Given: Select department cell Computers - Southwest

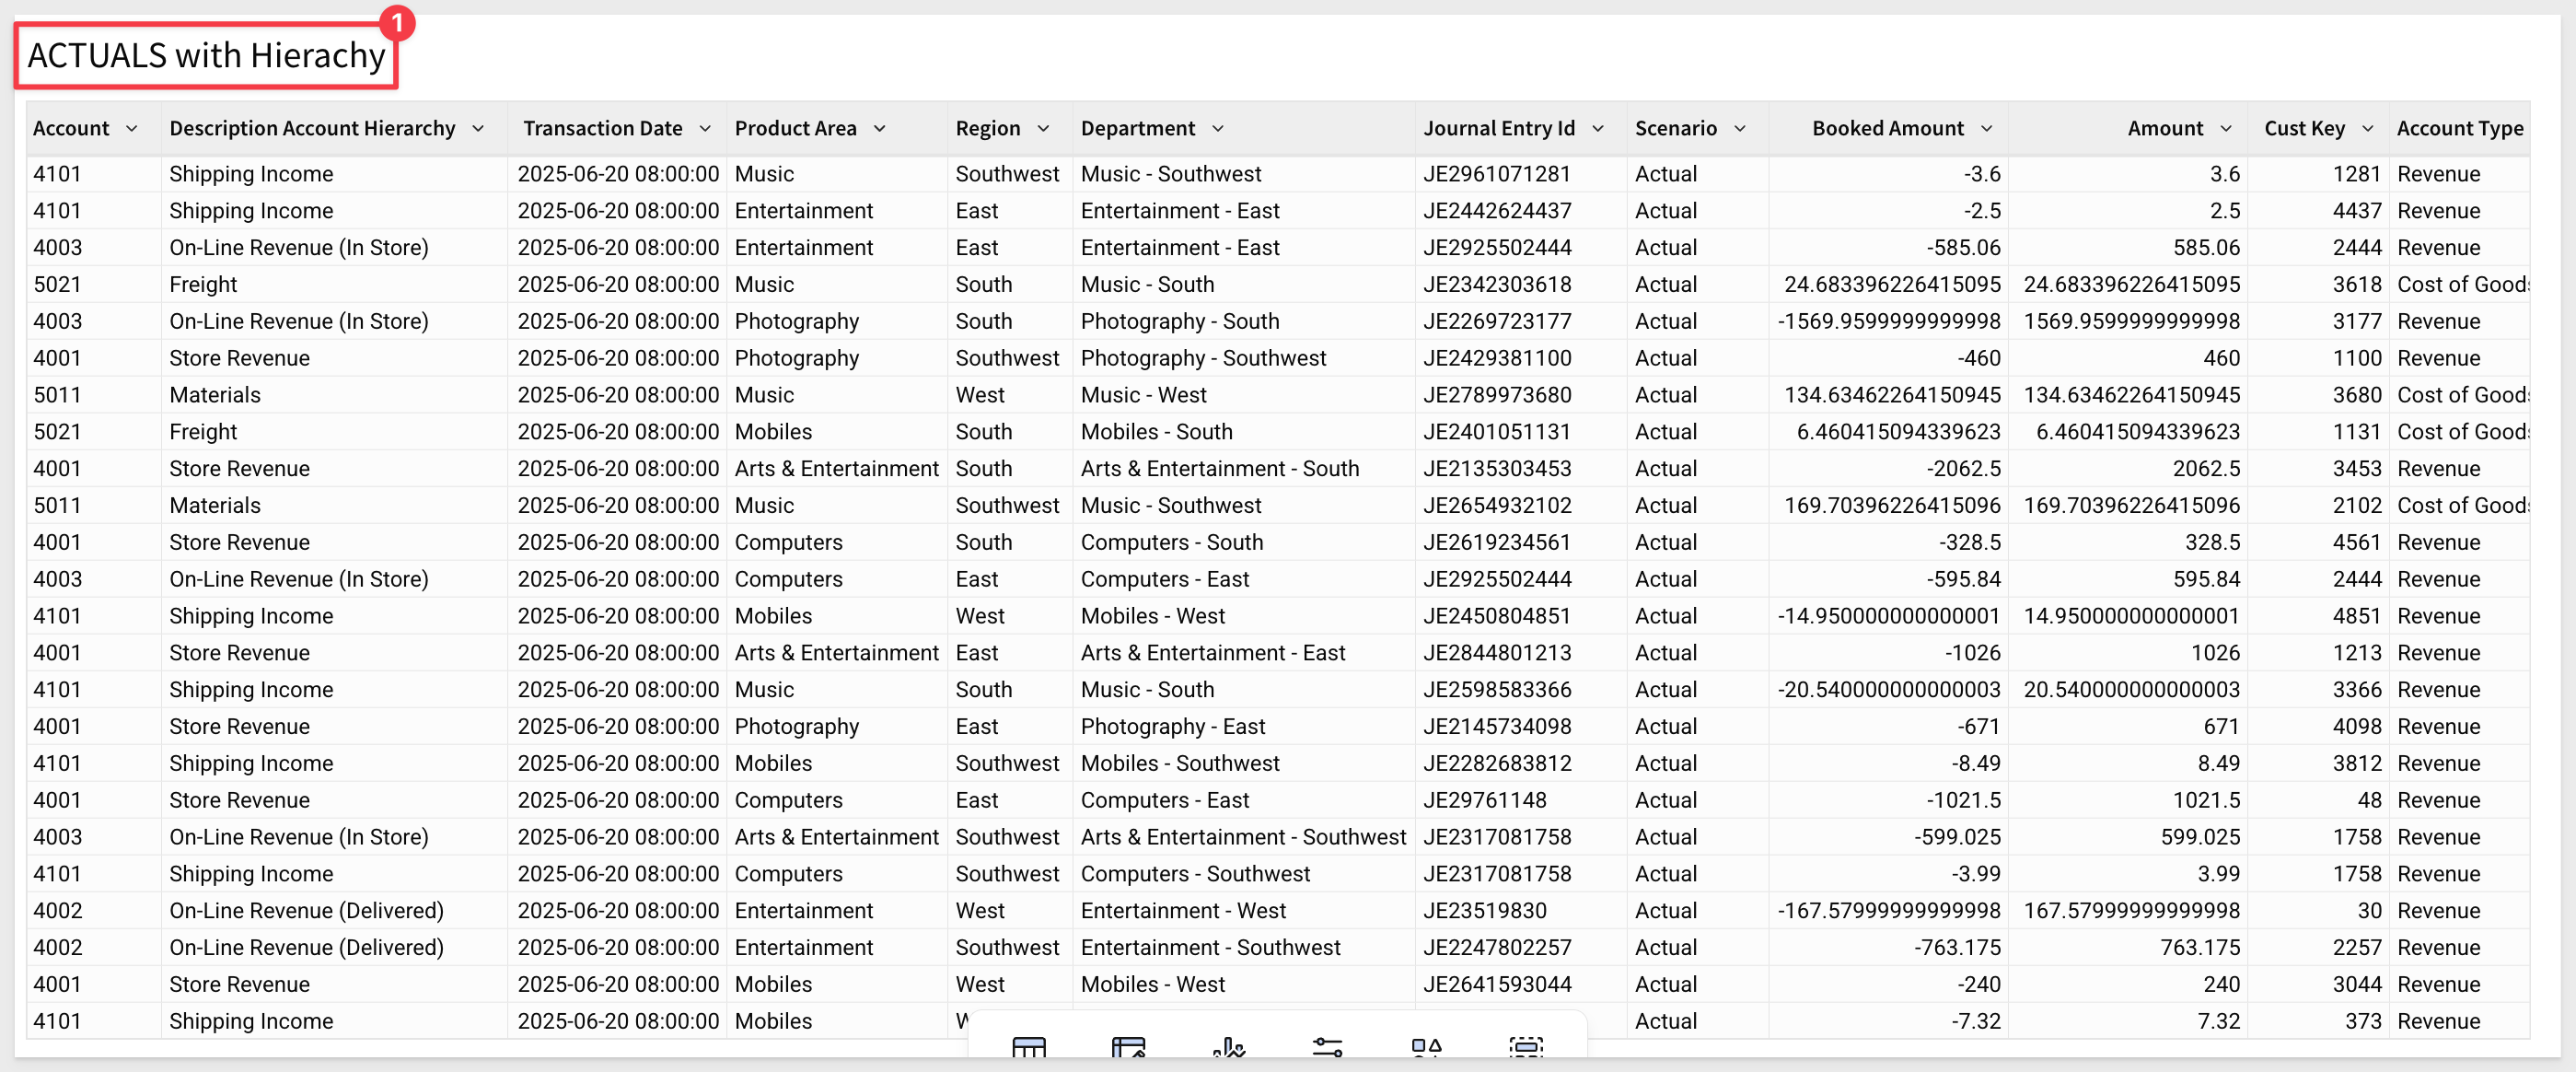Looking at the screenshot, I should (x=1195, y=875).
